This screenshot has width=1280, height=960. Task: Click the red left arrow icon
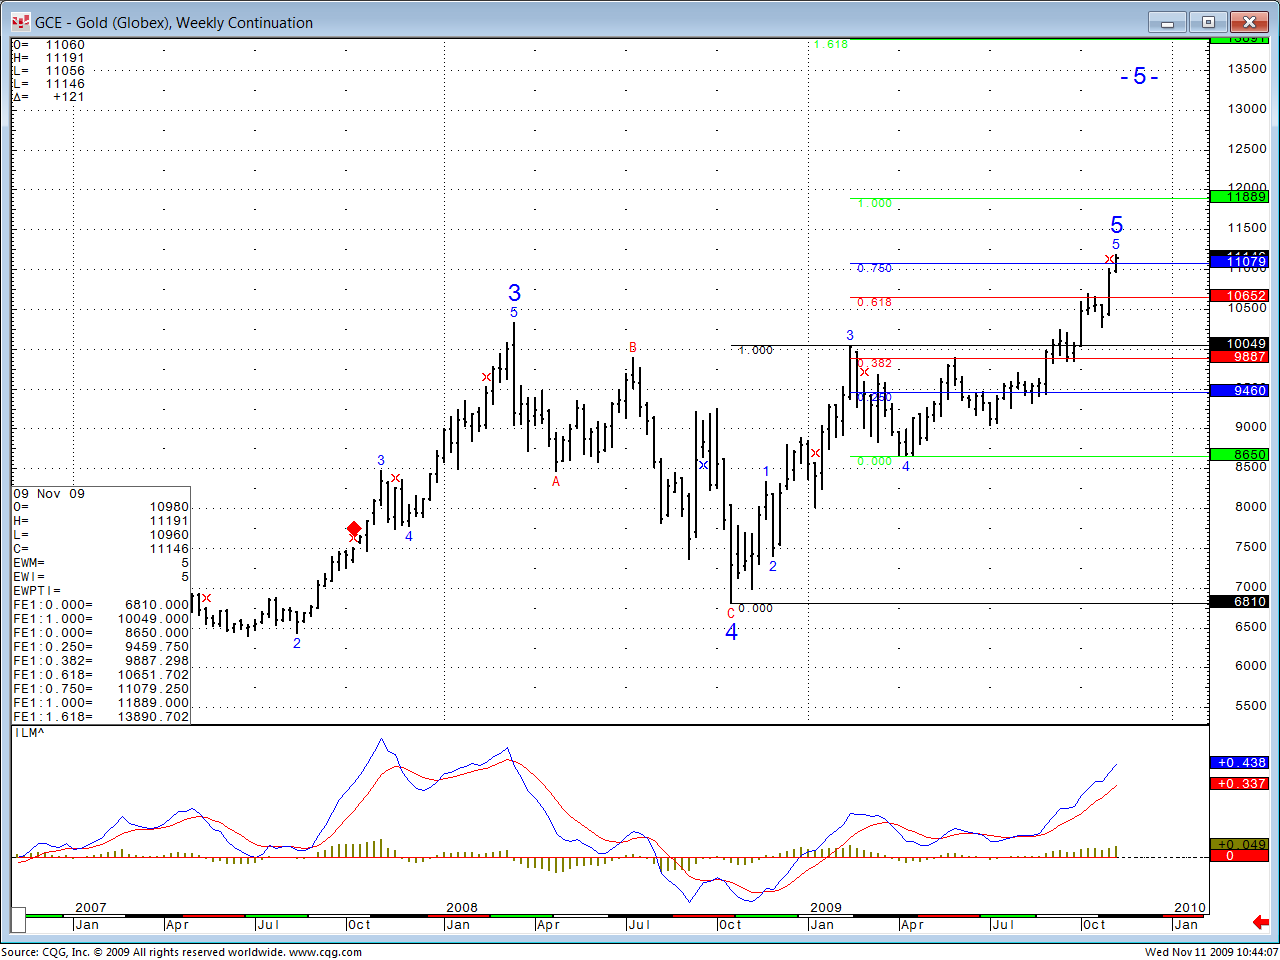click(1261, 922)
